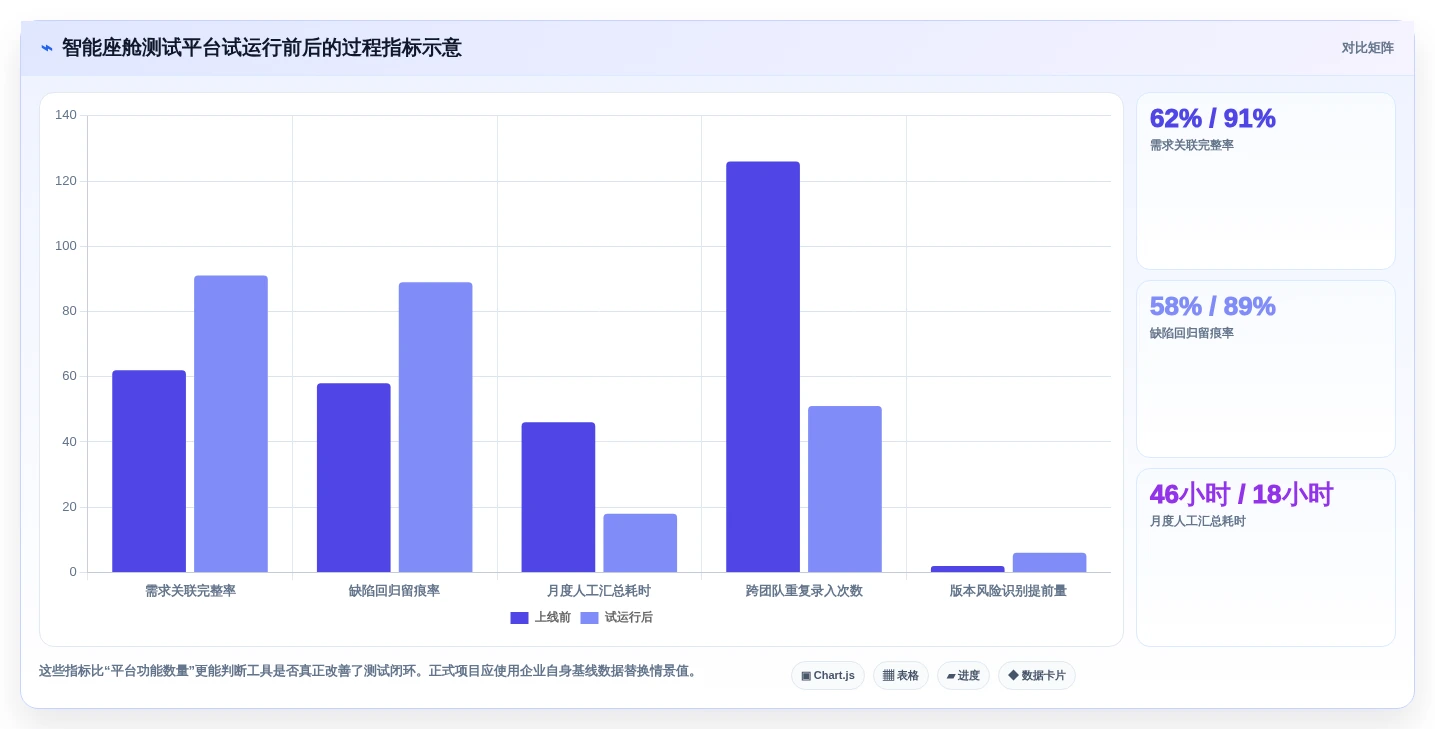The width and height of the screenshot is (1435, 729).
Task: Click the 试运行后 bar for 月度人工汇总耗时
Action: coord(640,543)
